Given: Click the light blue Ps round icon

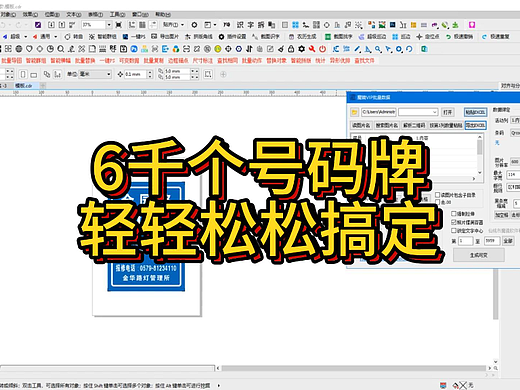Looking at the screenshot, I should coord(134,49).
